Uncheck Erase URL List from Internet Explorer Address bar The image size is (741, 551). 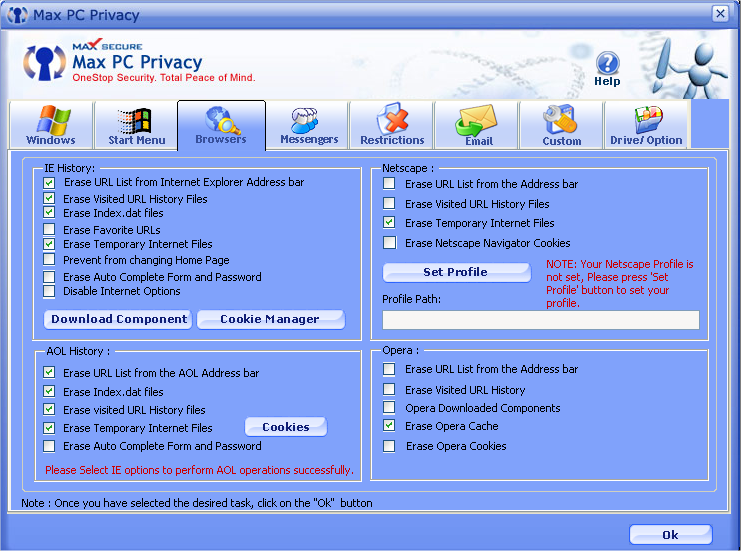[x=49, y=182]
